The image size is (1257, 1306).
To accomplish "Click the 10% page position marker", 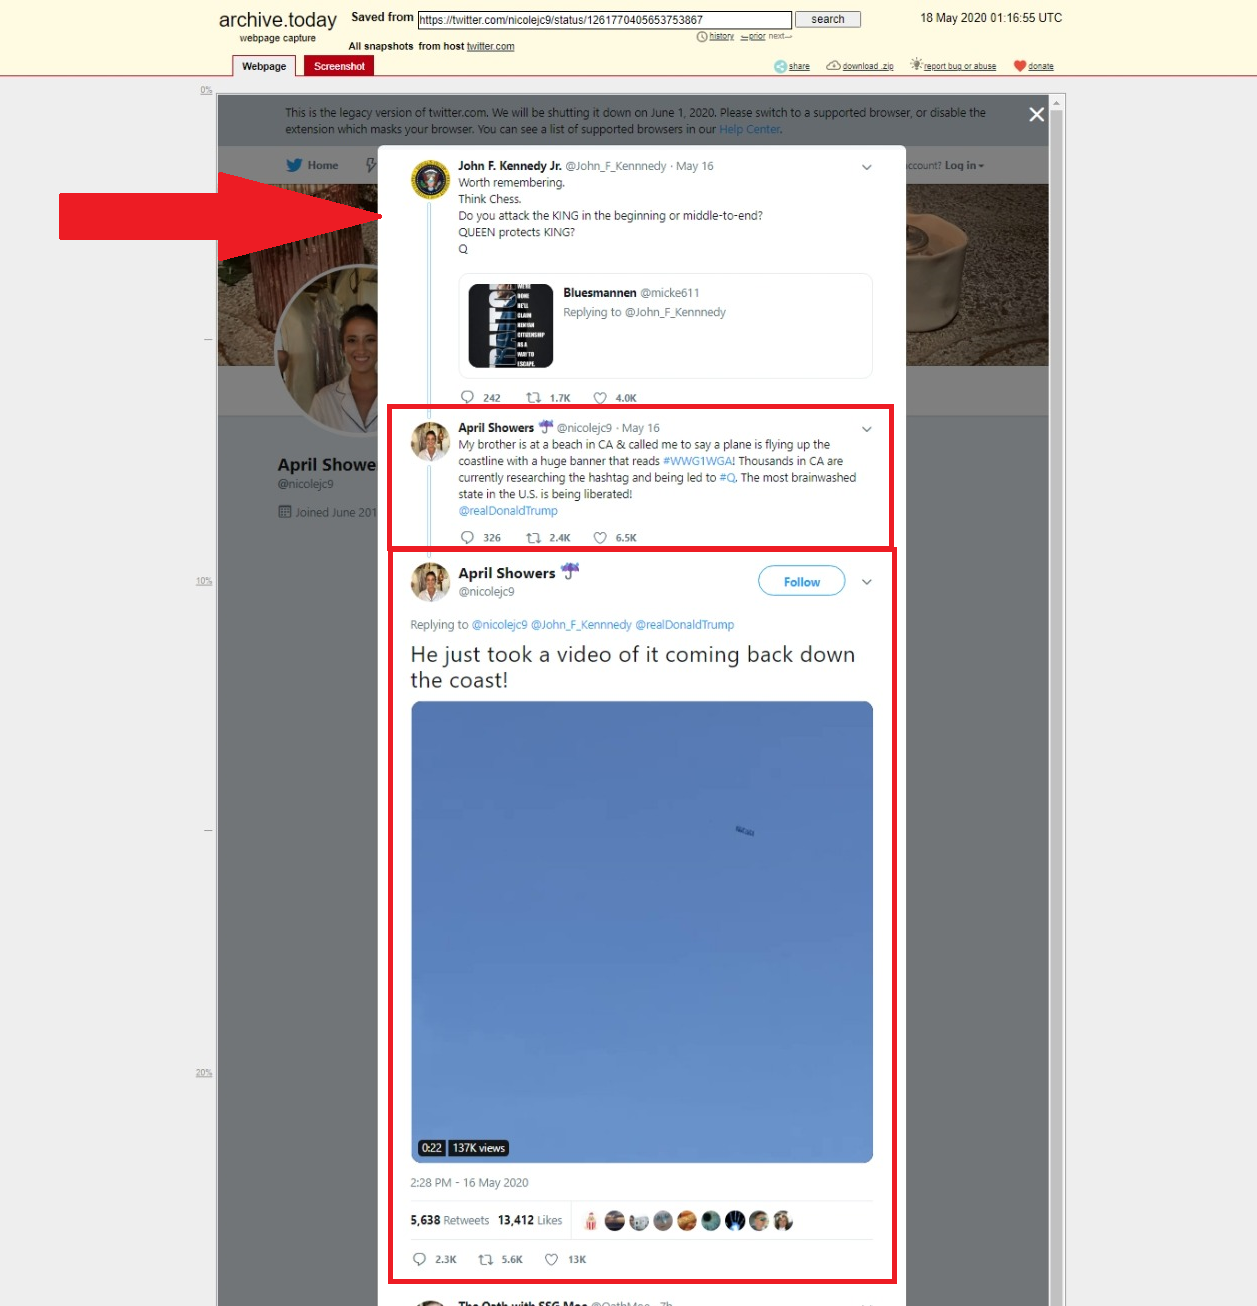I will pyautogui.click(x=204, y=581).
